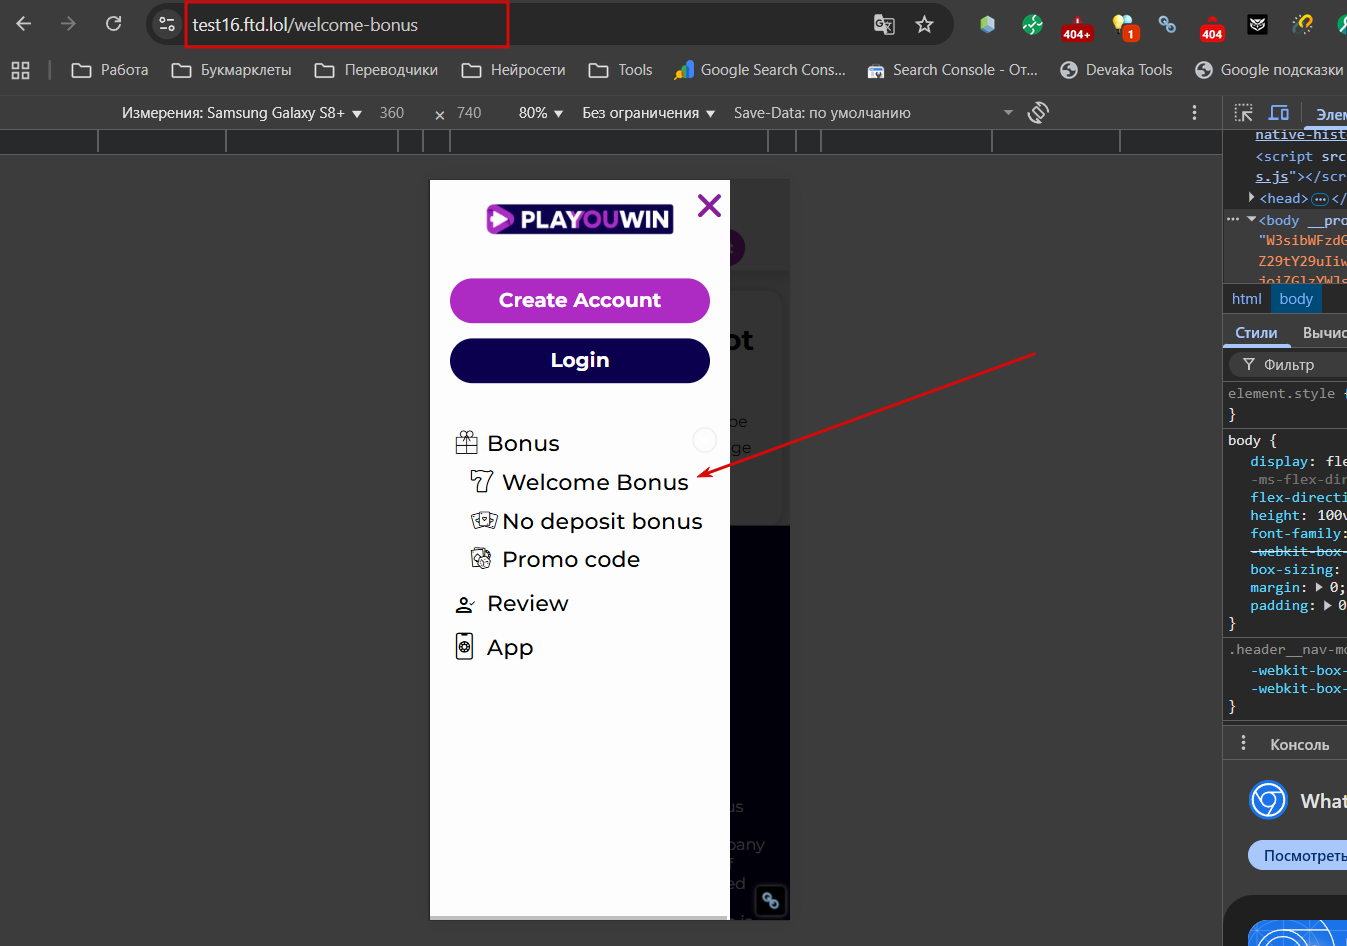Expand the head element in DOM tree
Image resolution: width=1347 pixels, height=946 pixels.
click(1252, 198)
